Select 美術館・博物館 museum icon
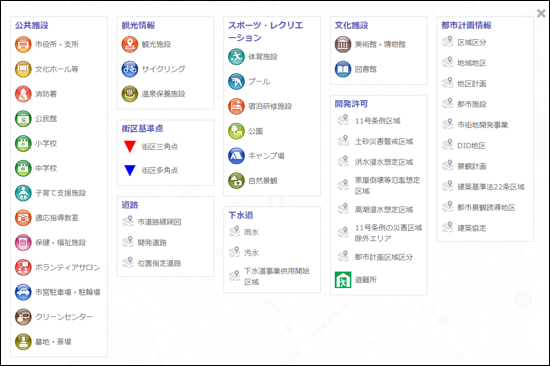550x366 pixels. (x=343, y=45)
